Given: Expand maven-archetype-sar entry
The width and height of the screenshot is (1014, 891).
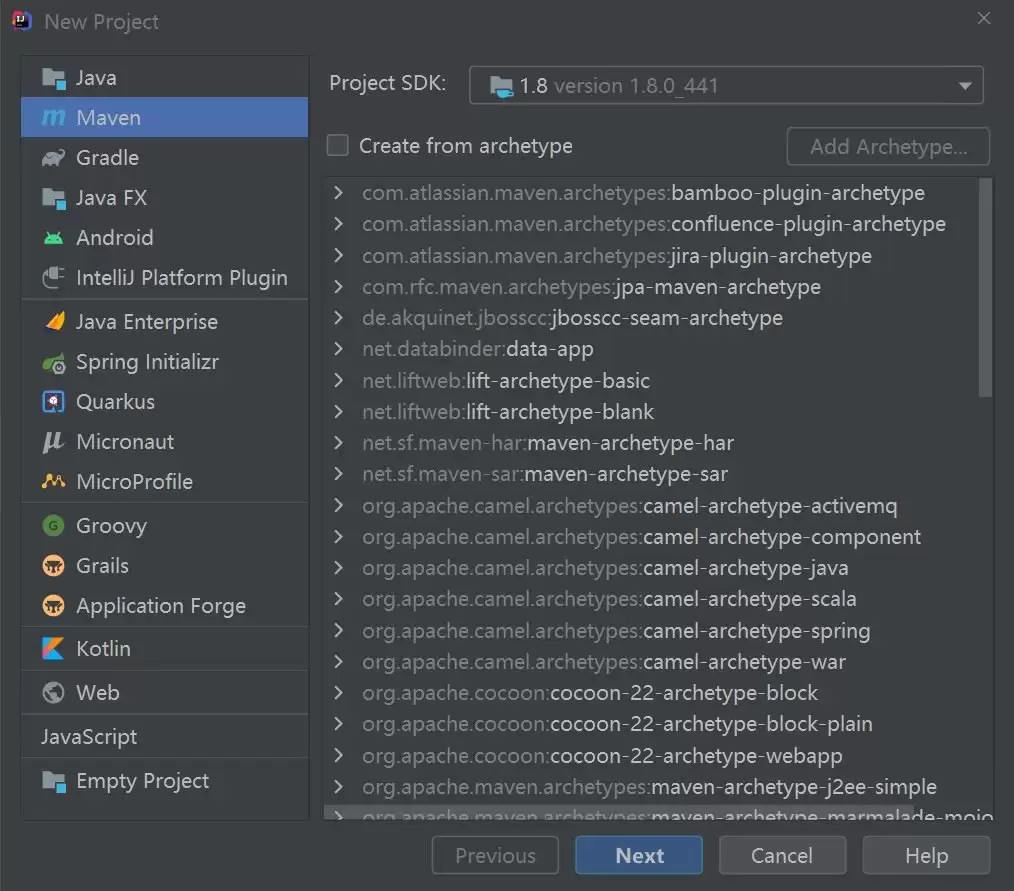Looking at the screenshot, I should click(x=338, y=474).
